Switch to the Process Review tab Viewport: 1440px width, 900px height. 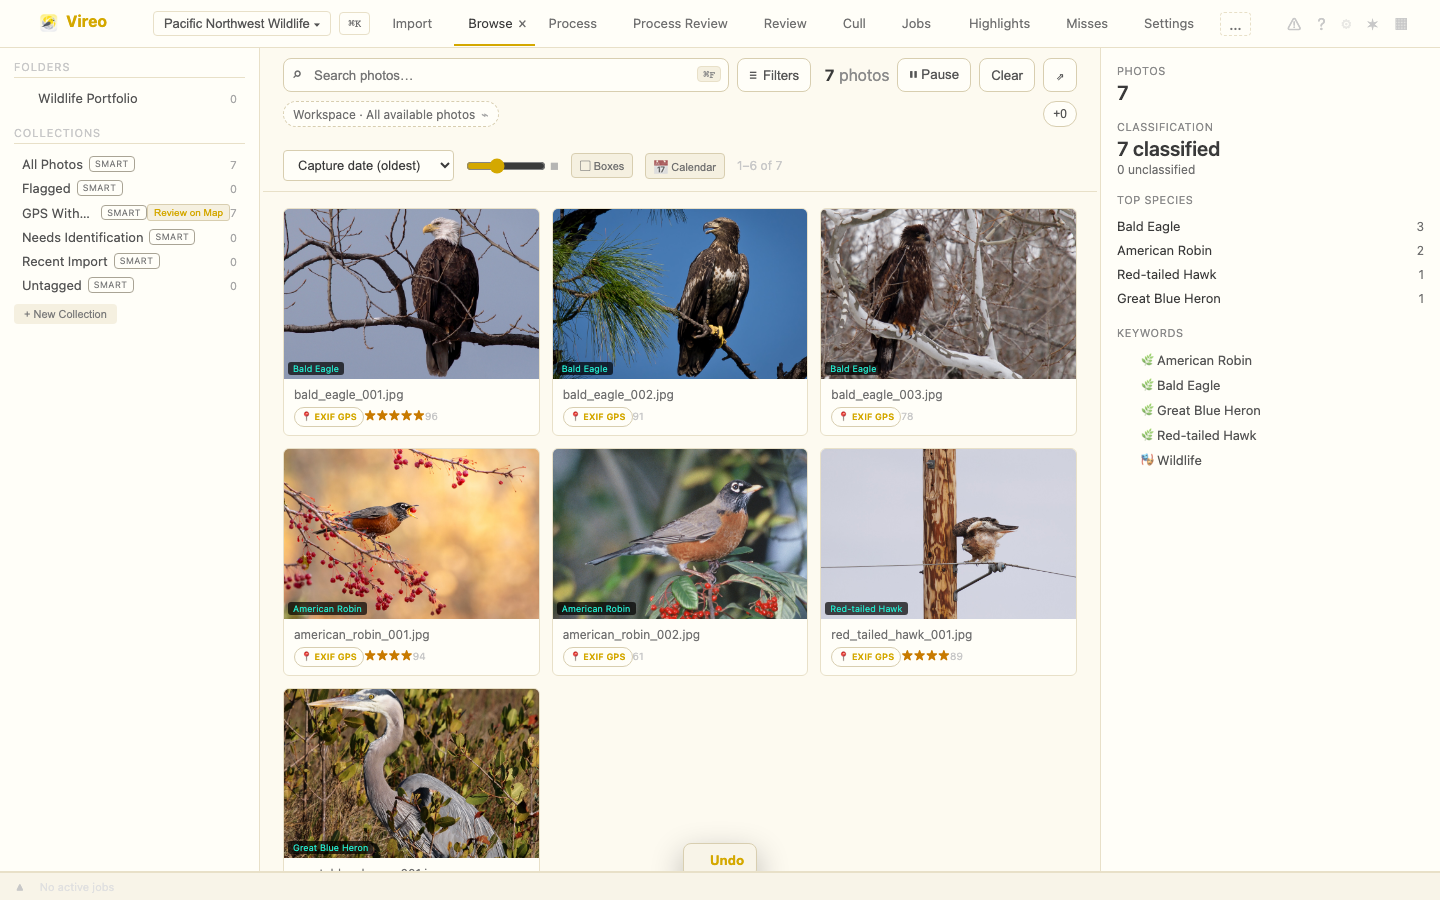click(680, 23)
